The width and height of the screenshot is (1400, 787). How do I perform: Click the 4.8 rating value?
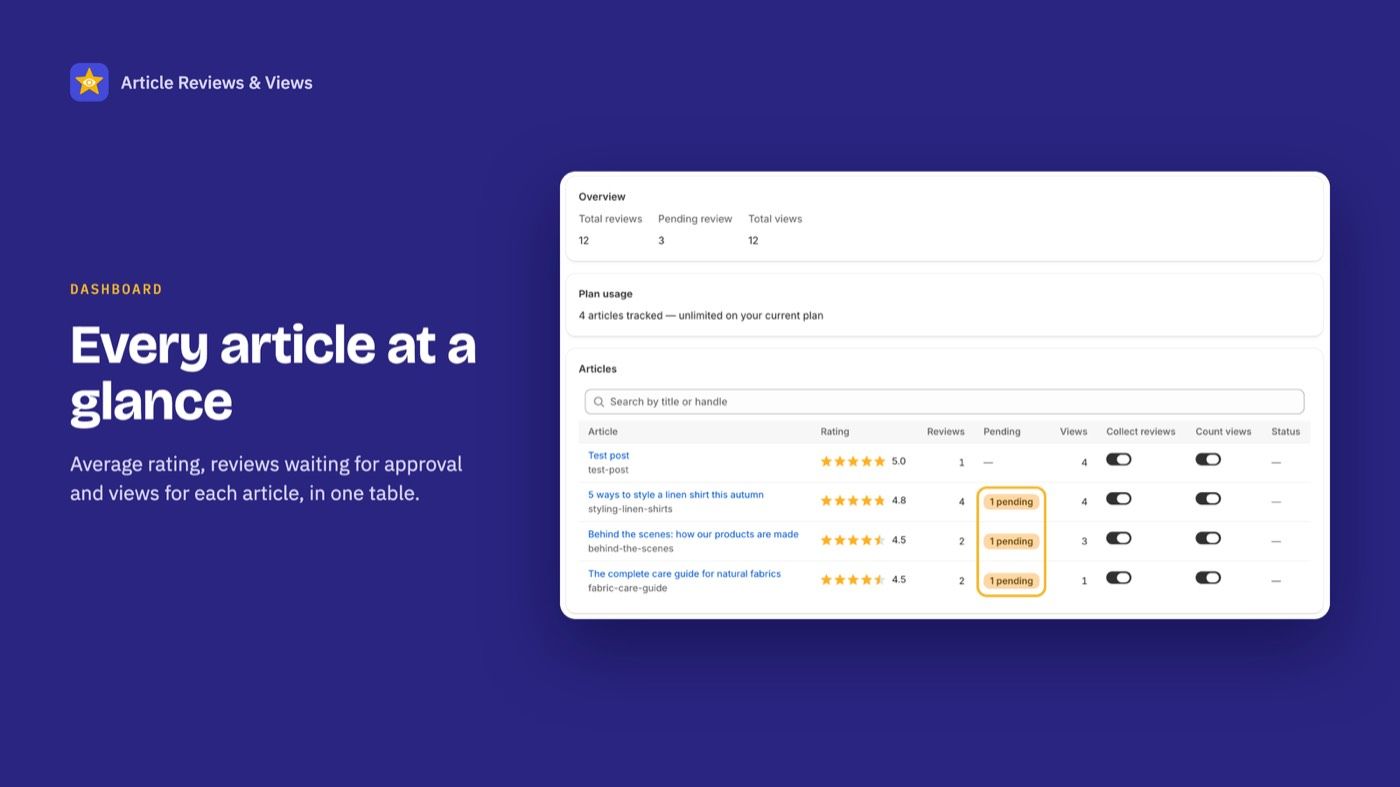point(899,501)
